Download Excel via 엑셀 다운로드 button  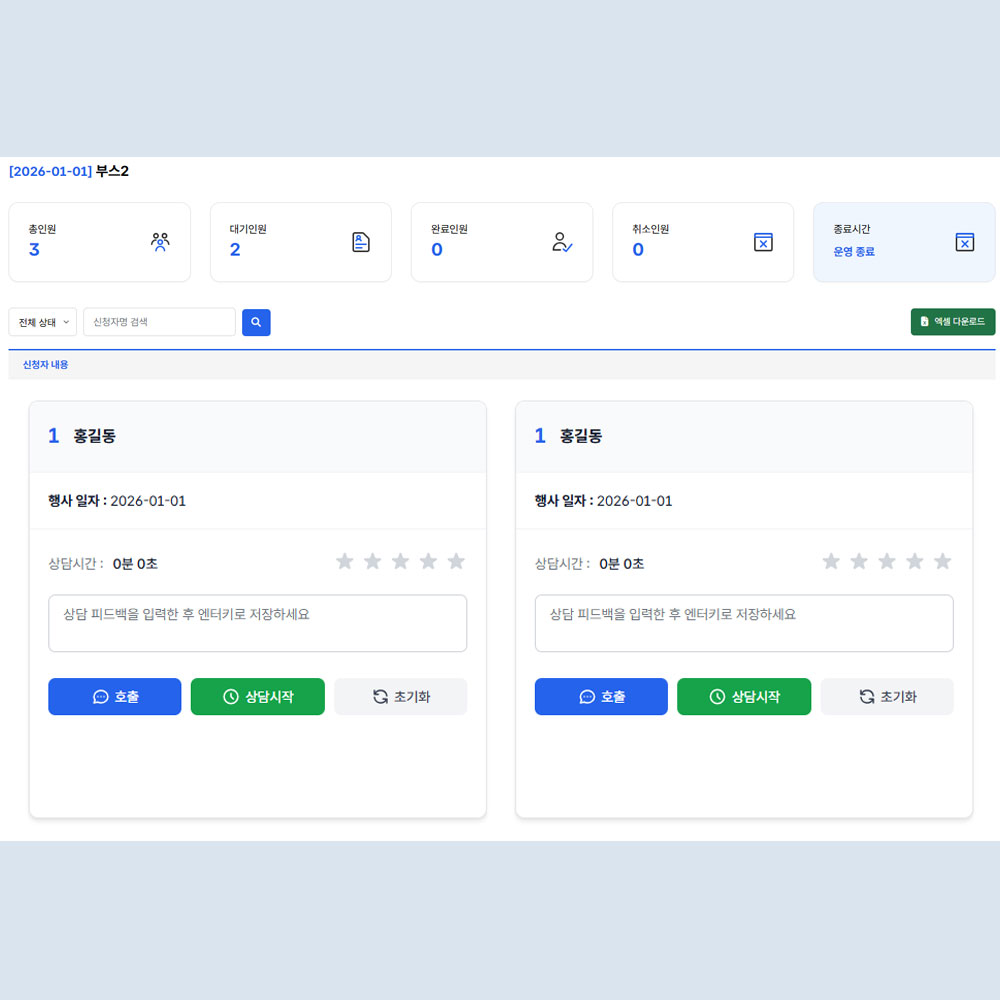pyautogui.click(x=952, y=322)
